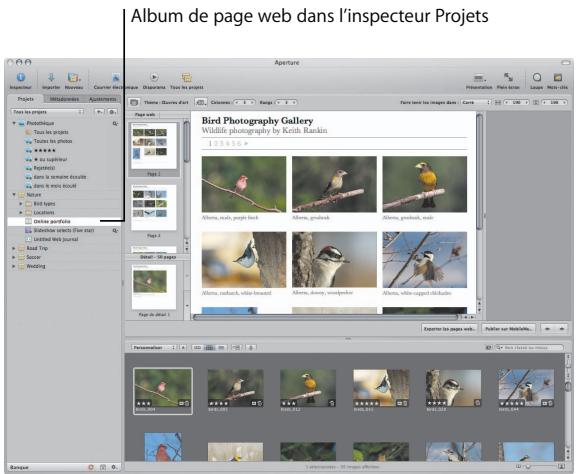
Task: Select Page 2 thumbnail in pages panel
Action: 154,208
